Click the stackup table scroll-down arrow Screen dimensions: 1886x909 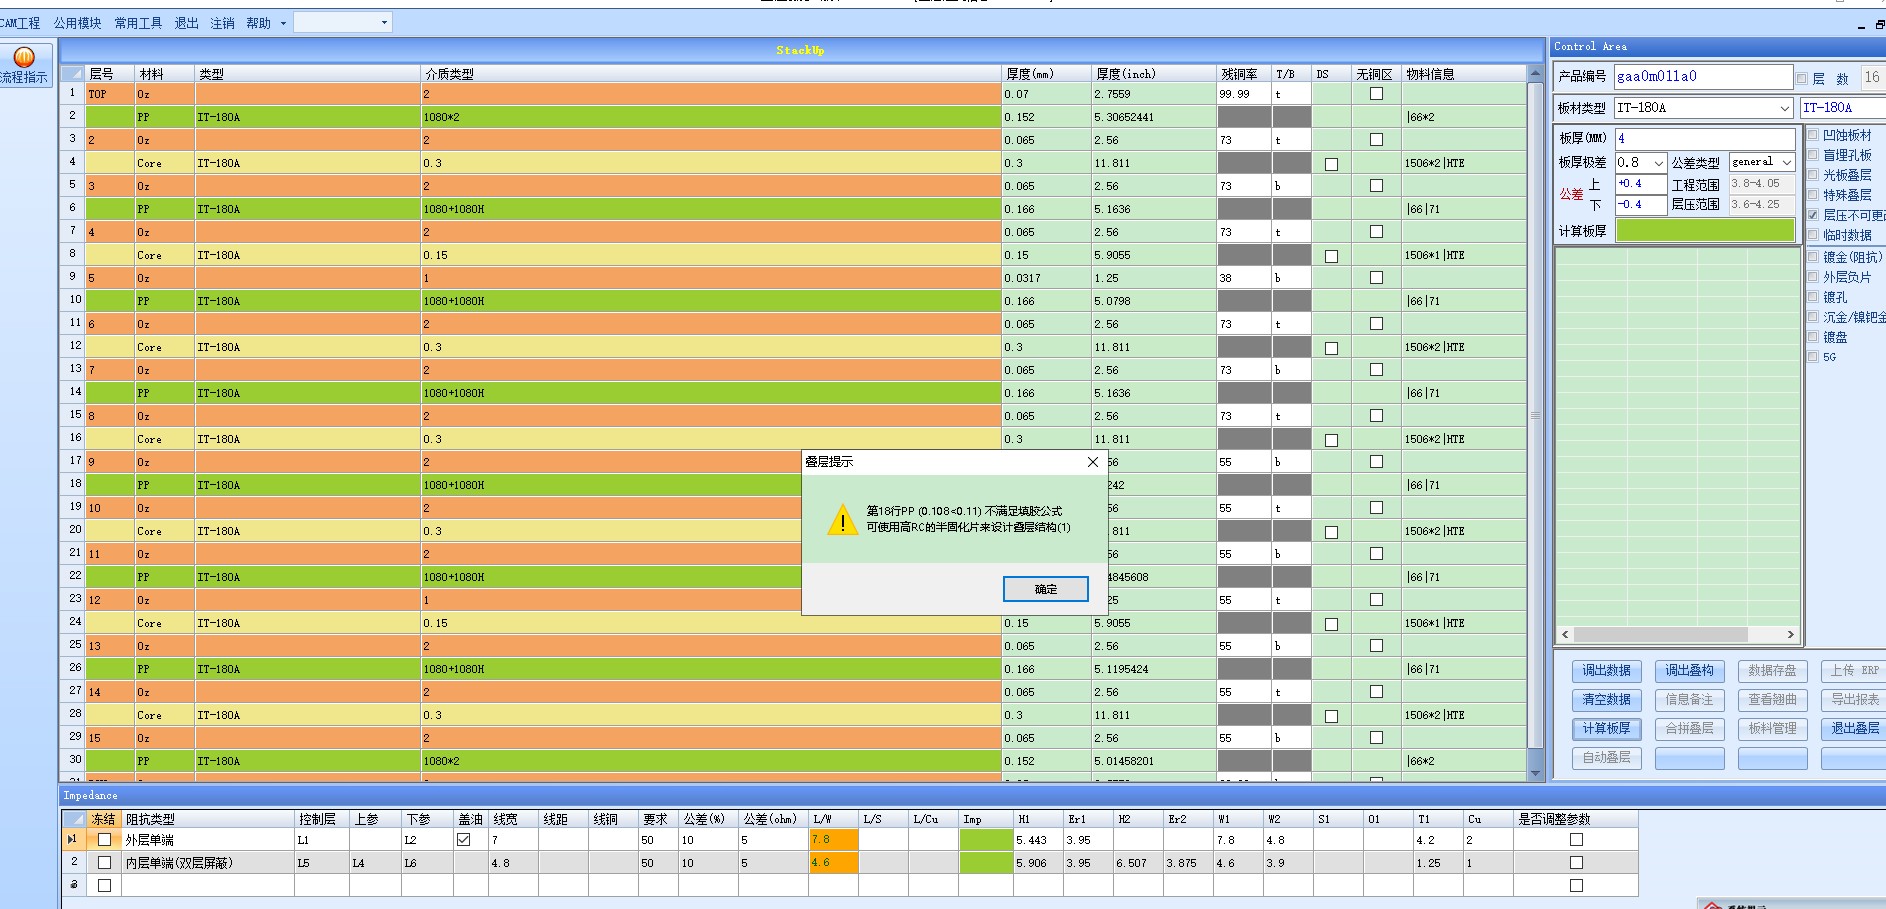tap(1536, 773)
